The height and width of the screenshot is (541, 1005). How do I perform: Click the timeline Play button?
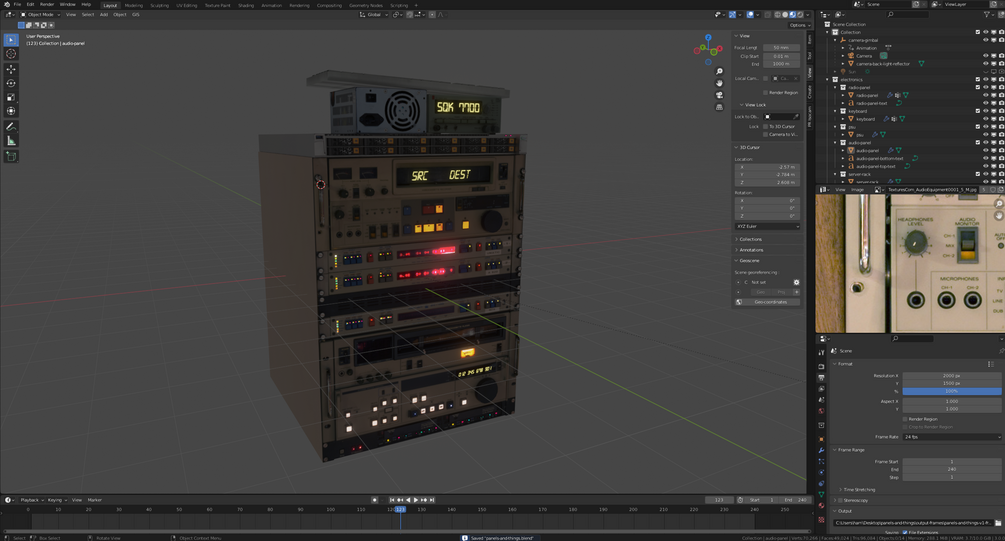pyautogui.click(x=415, y=500)
